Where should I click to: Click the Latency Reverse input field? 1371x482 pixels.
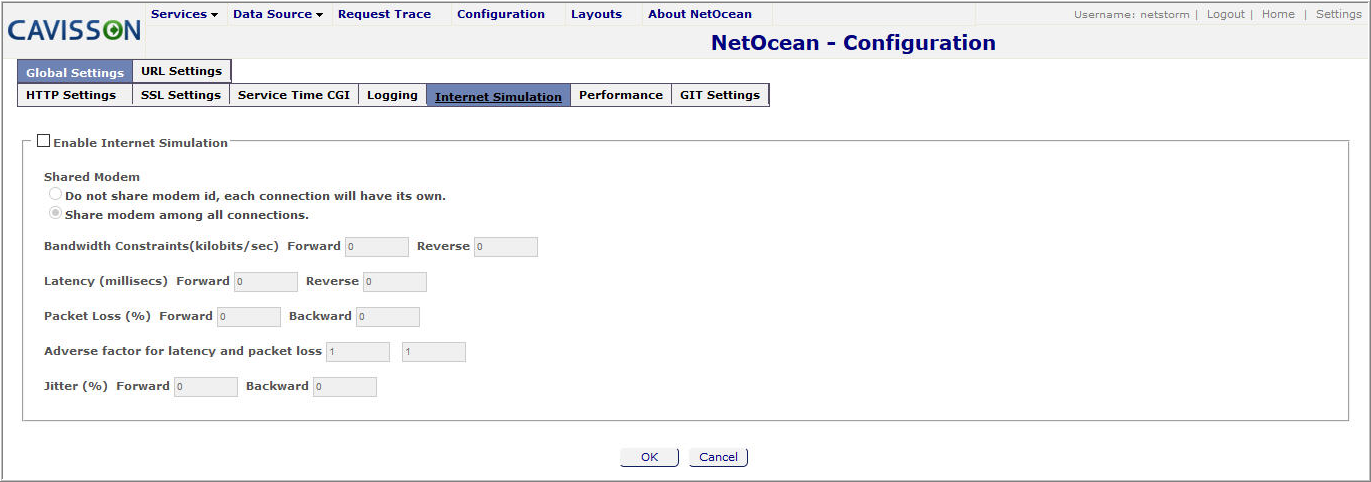point(395,282)
